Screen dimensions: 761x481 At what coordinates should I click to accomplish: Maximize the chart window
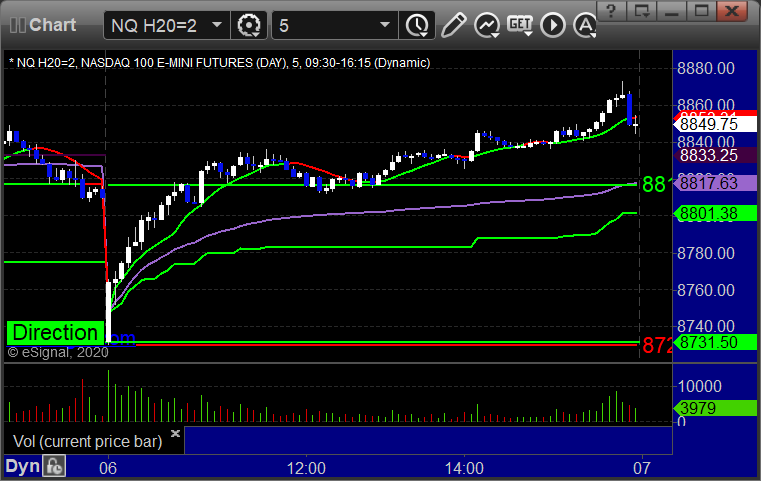click(701, 11)
